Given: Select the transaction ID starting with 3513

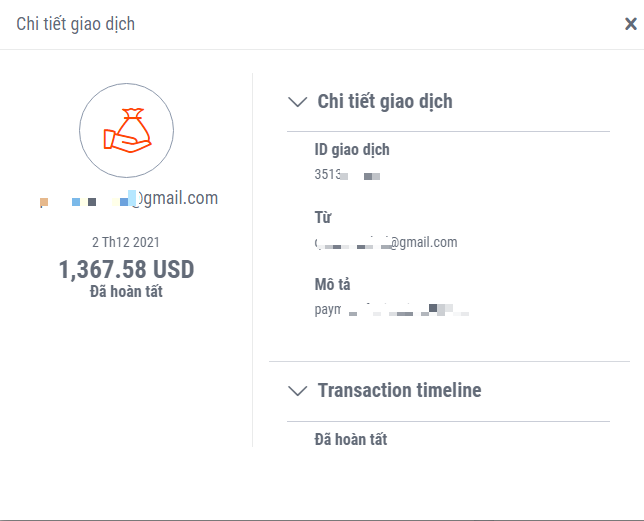Looking at the screenshot, I should coord(347,175).
